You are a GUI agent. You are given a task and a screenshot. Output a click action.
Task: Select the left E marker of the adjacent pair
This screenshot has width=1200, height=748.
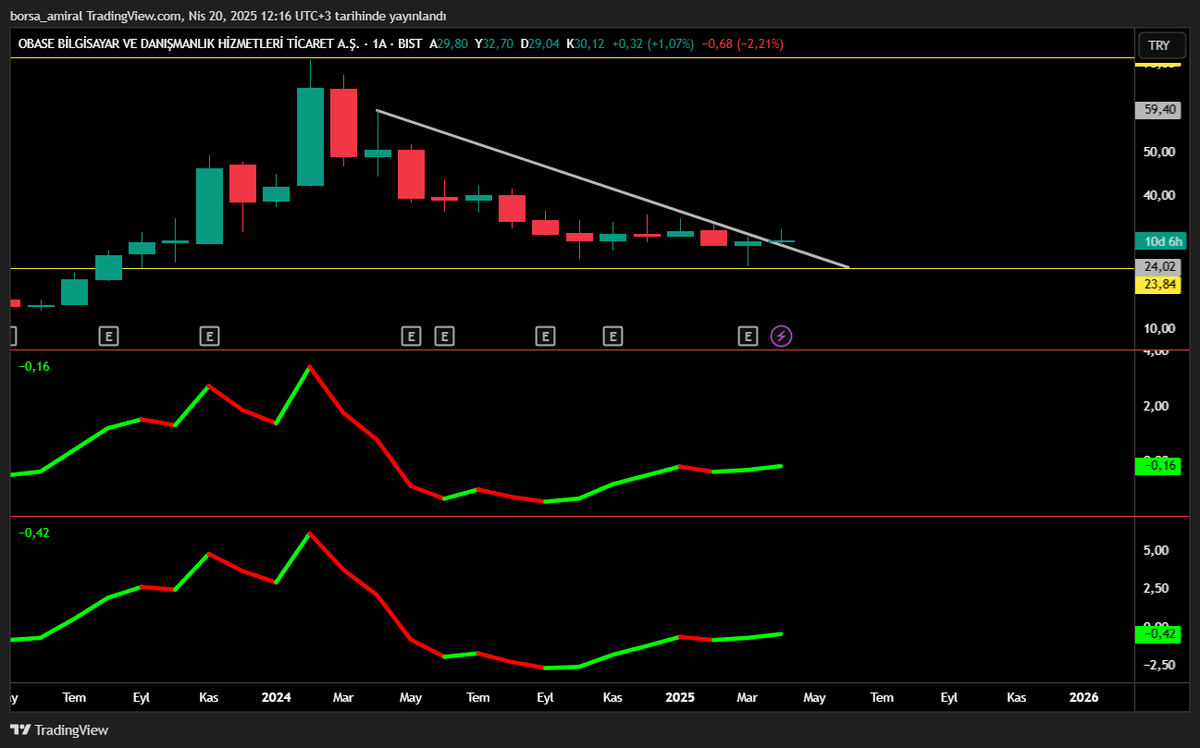point(411,336)
